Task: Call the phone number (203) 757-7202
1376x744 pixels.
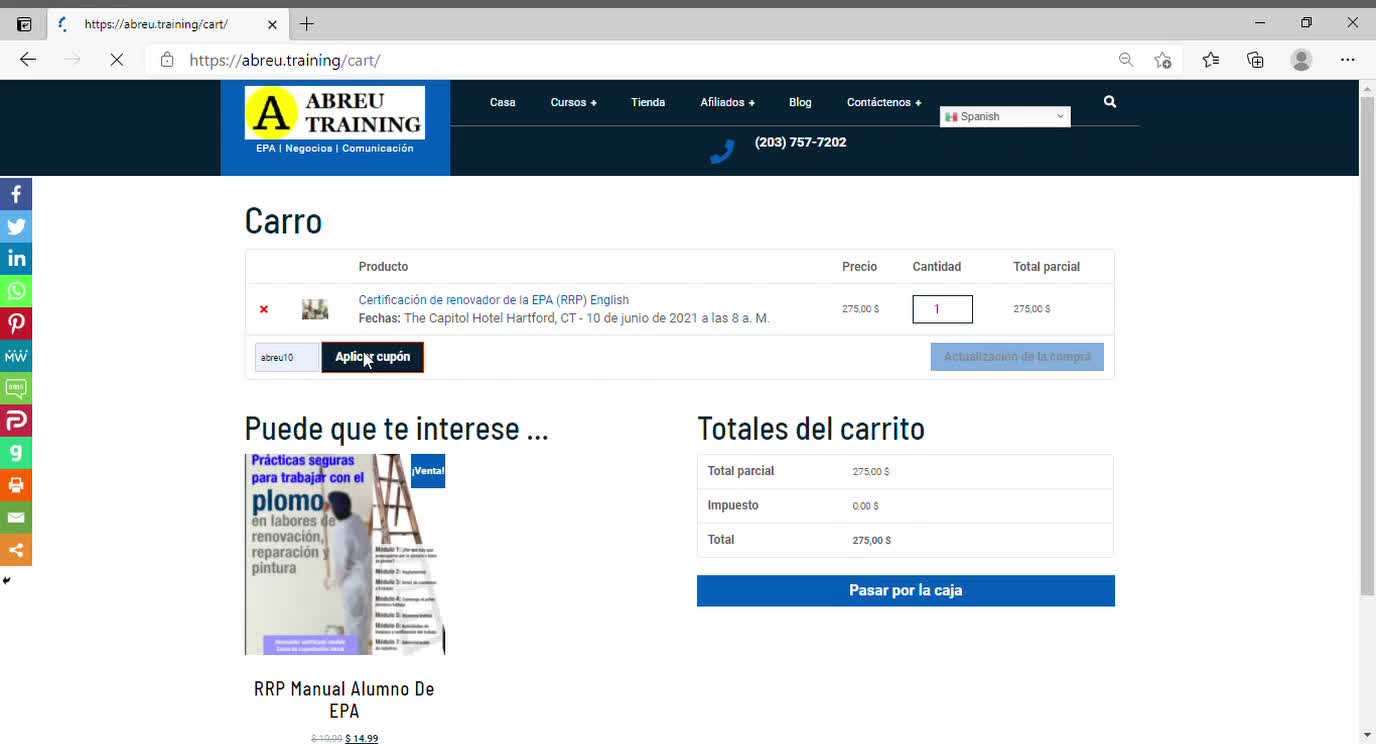Action: tap(800, 142)
